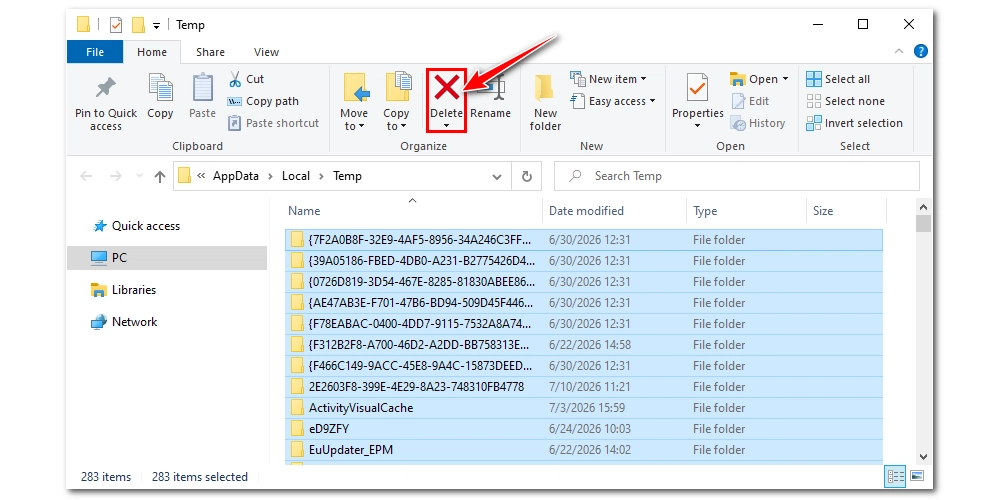1000x500 pixels.
Task: Switch to the Share ribbon tab
Action: pyautogui.click(x=210, y=52)
